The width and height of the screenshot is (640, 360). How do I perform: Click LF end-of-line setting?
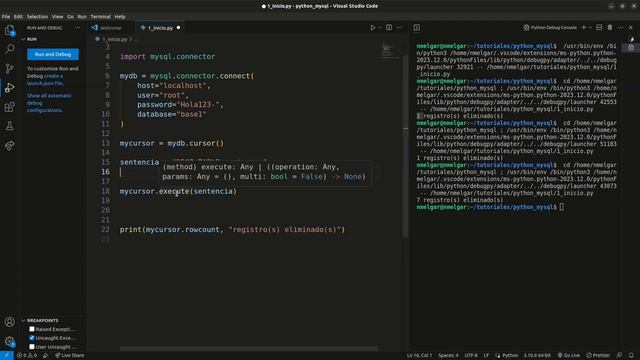486,356
